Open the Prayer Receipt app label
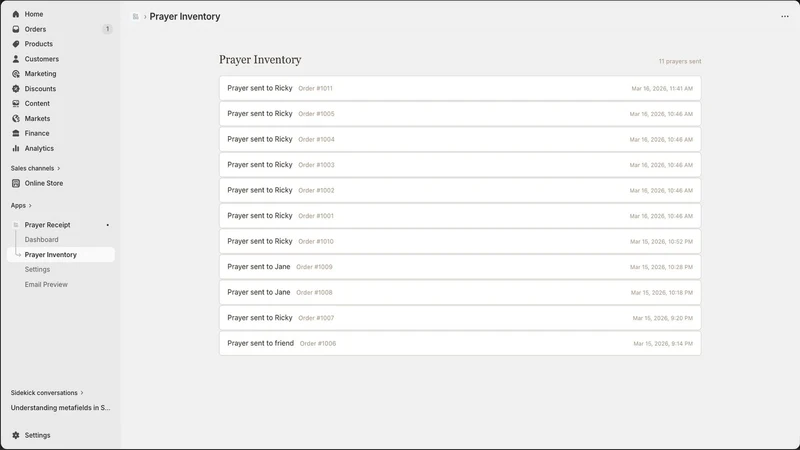Screen dimensions: 800x450 pos(47,225)
